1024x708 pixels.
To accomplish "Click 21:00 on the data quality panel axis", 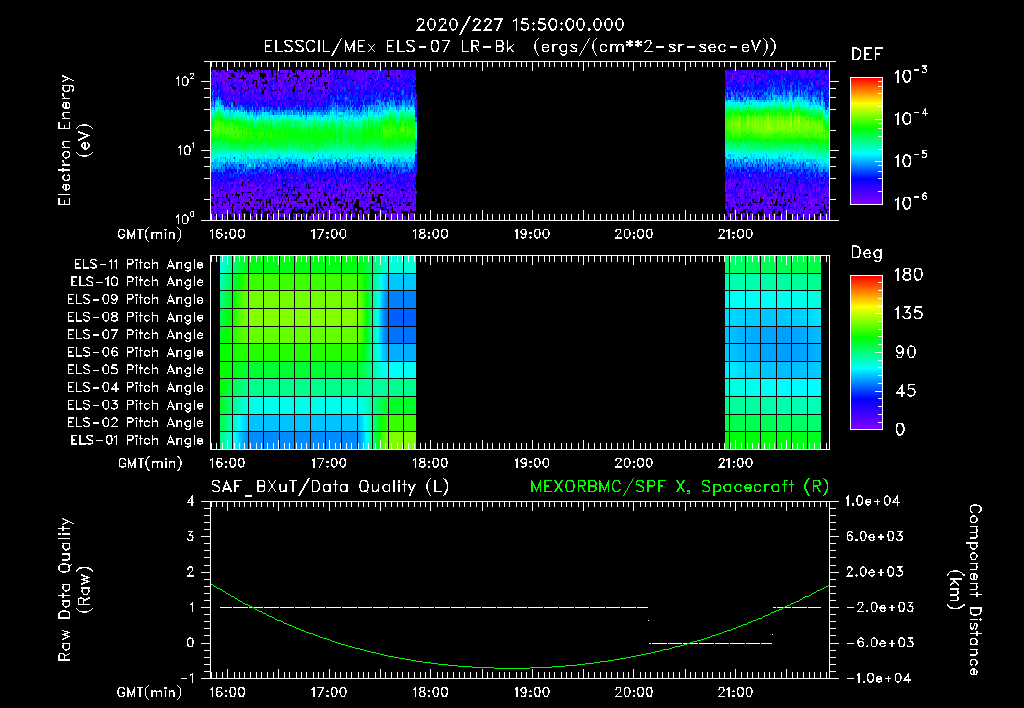I will [735, 692].
